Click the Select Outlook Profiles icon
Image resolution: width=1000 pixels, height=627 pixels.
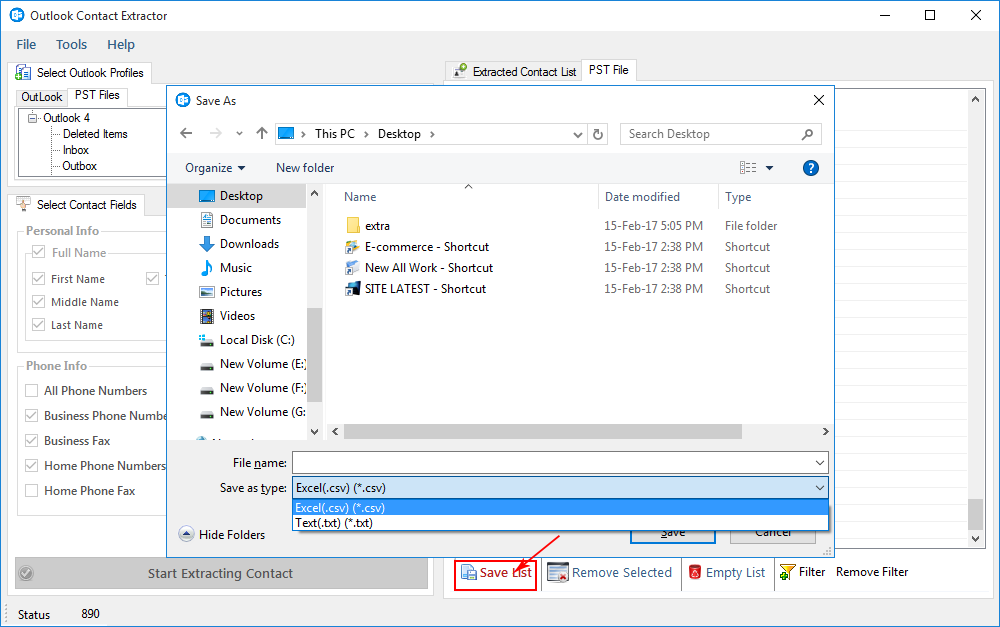tap(23, 73)
